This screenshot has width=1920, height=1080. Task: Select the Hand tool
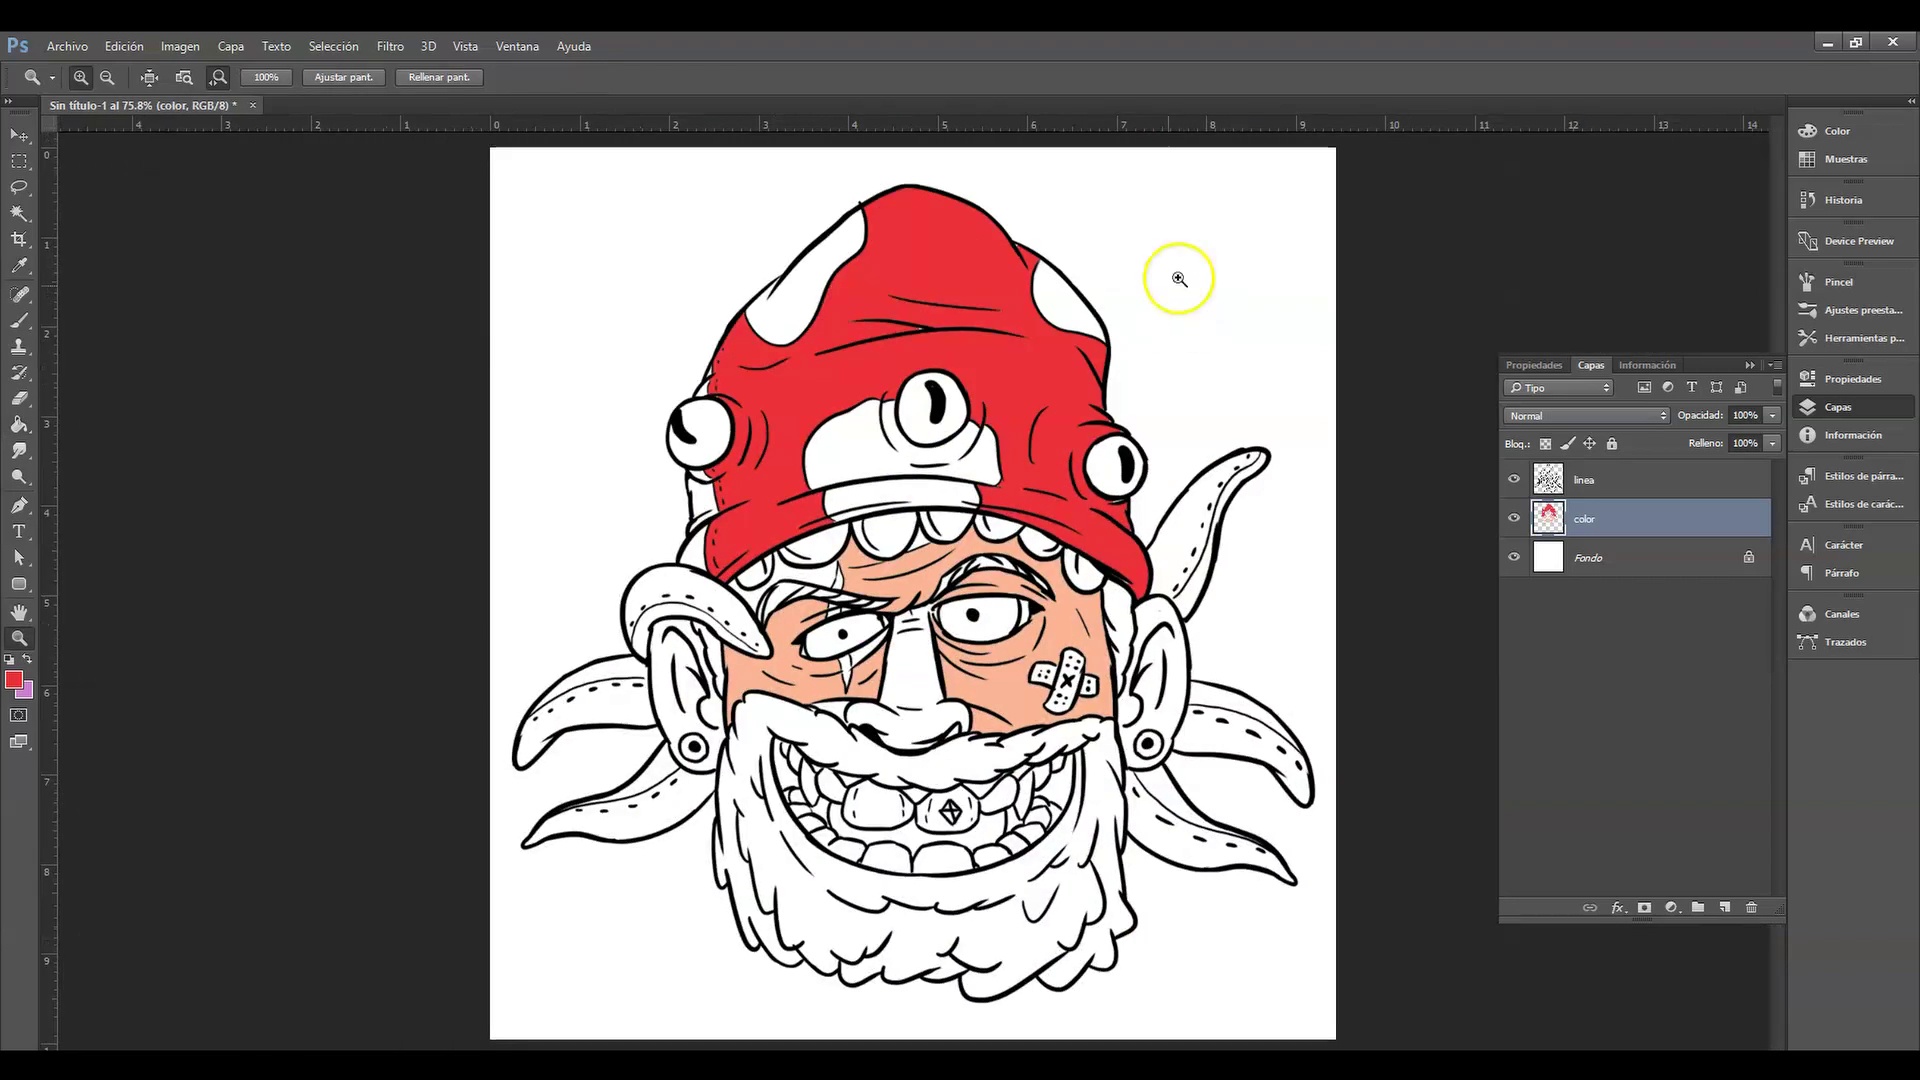19,612
